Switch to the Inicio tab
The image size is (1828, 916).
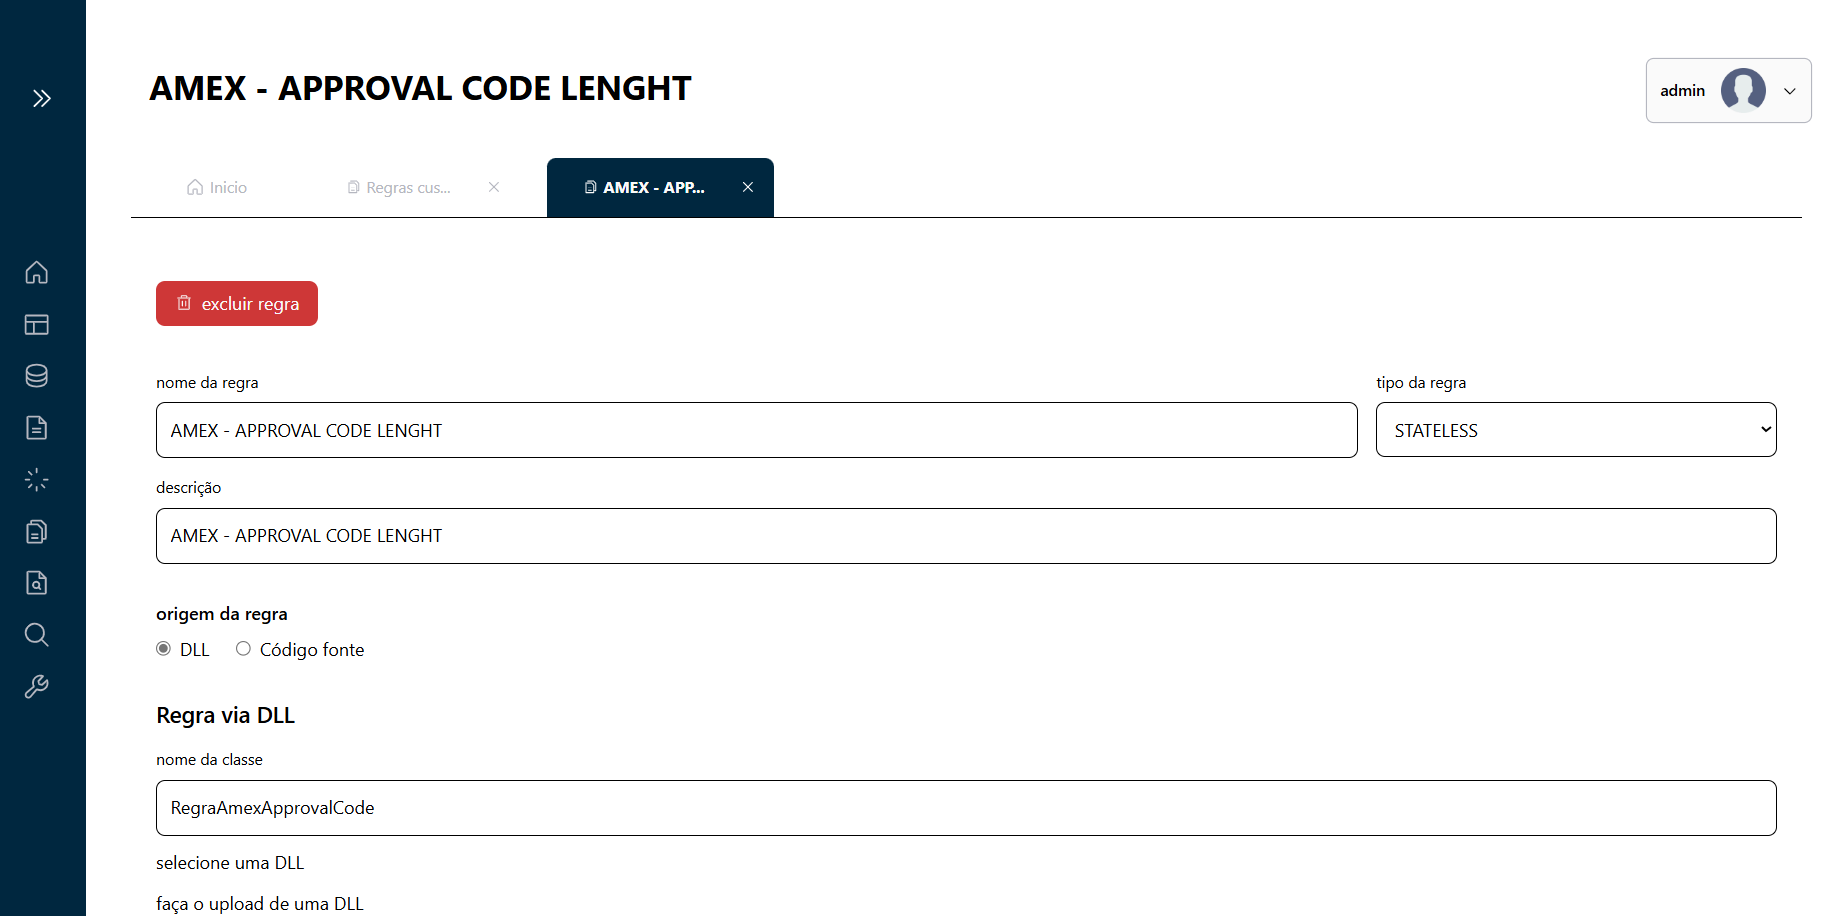[x=217, y=188]
